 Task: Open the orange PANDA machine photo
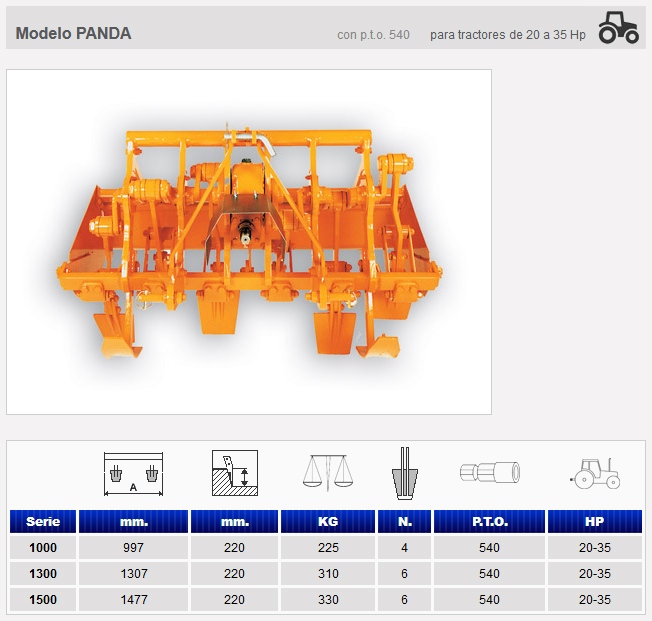point(249,242)
